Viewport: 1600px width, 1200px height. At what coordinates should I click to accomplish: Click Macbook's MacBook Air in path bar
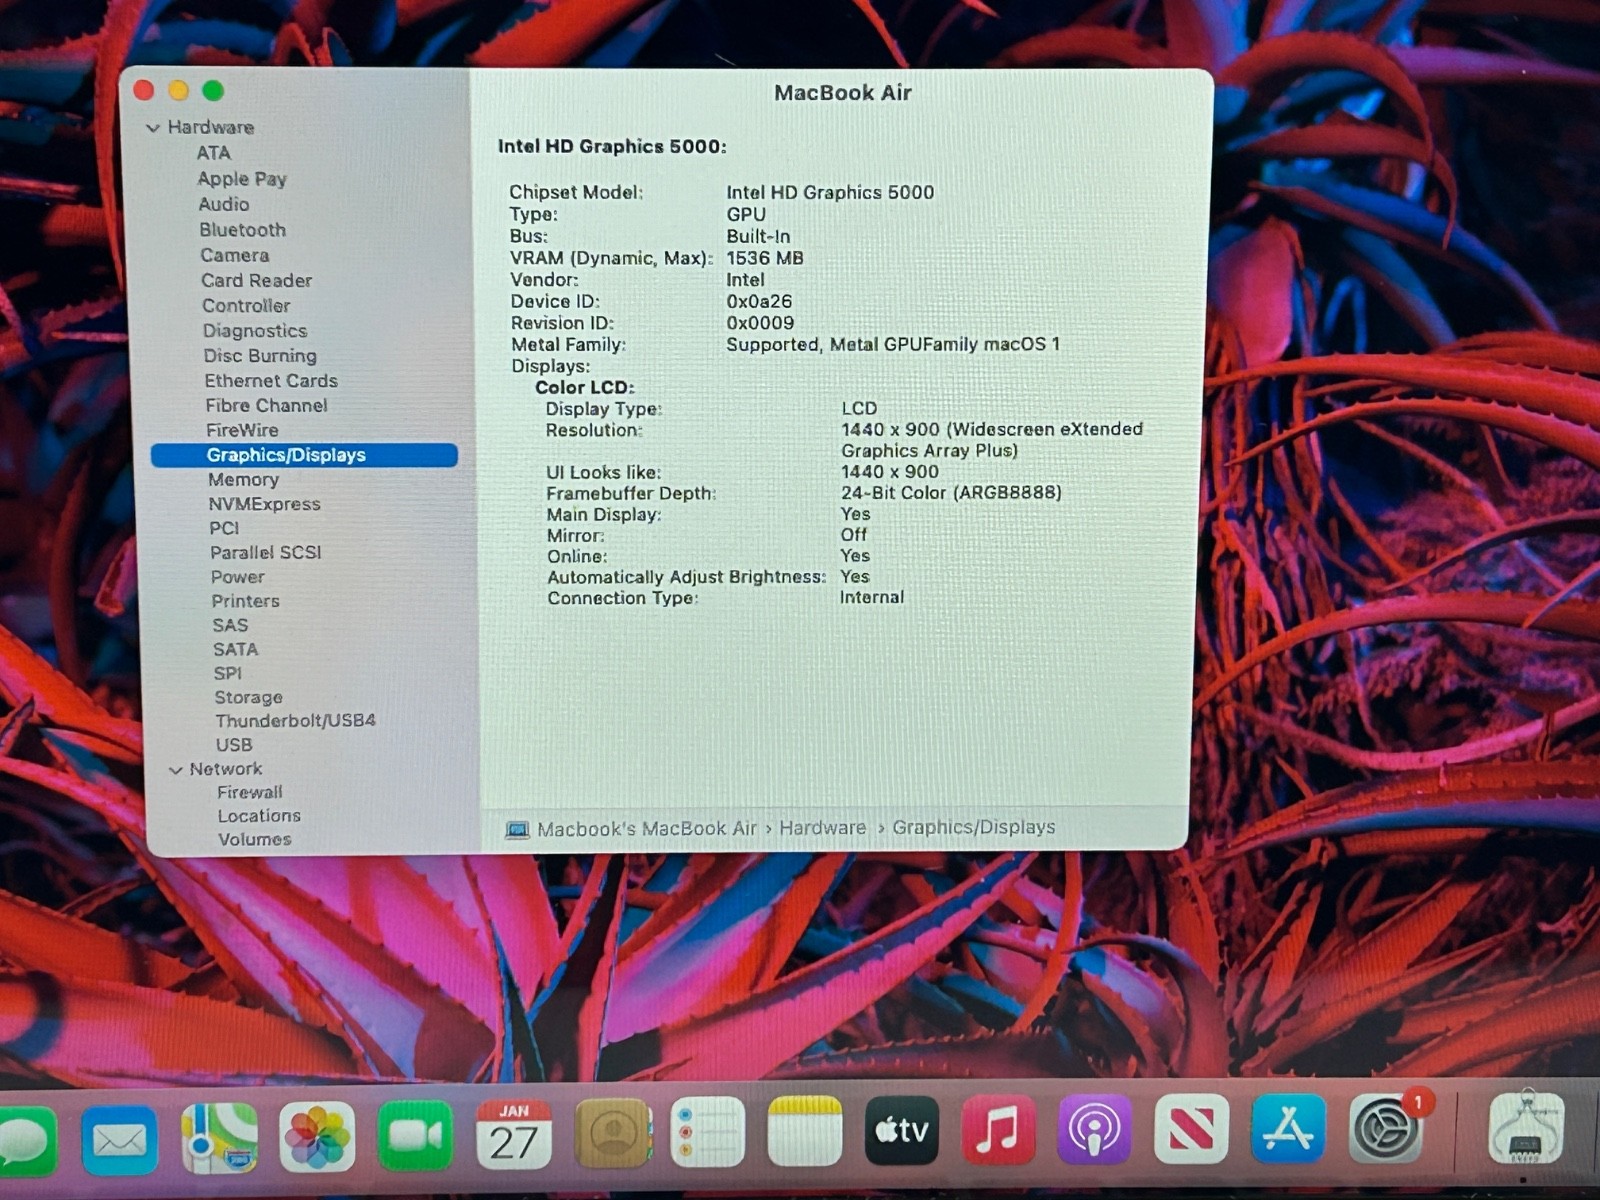(x=646, y=829)
